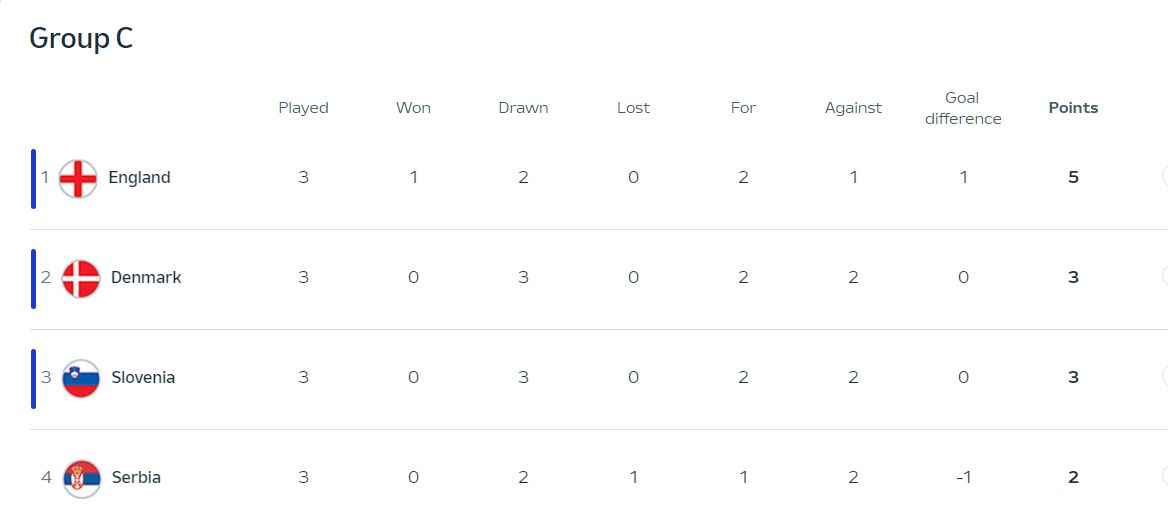
Task: Click the Group C heading
Action: click(81, 39)
